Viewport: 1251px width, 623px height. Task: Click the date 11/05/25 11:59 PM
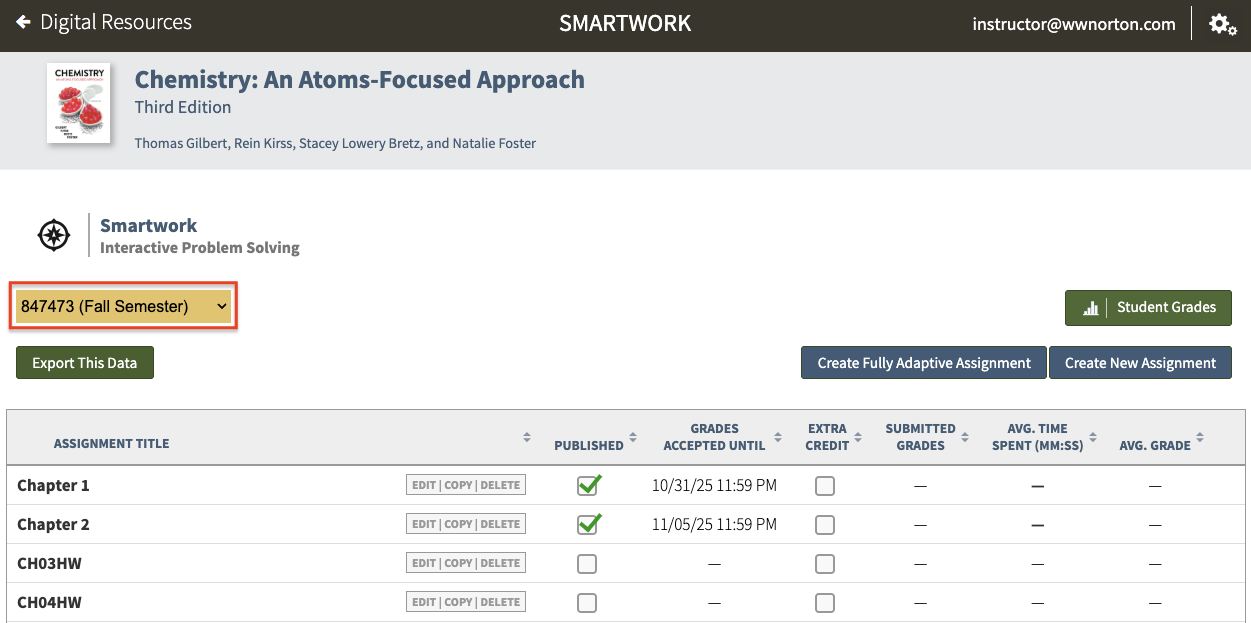point(714,525)
